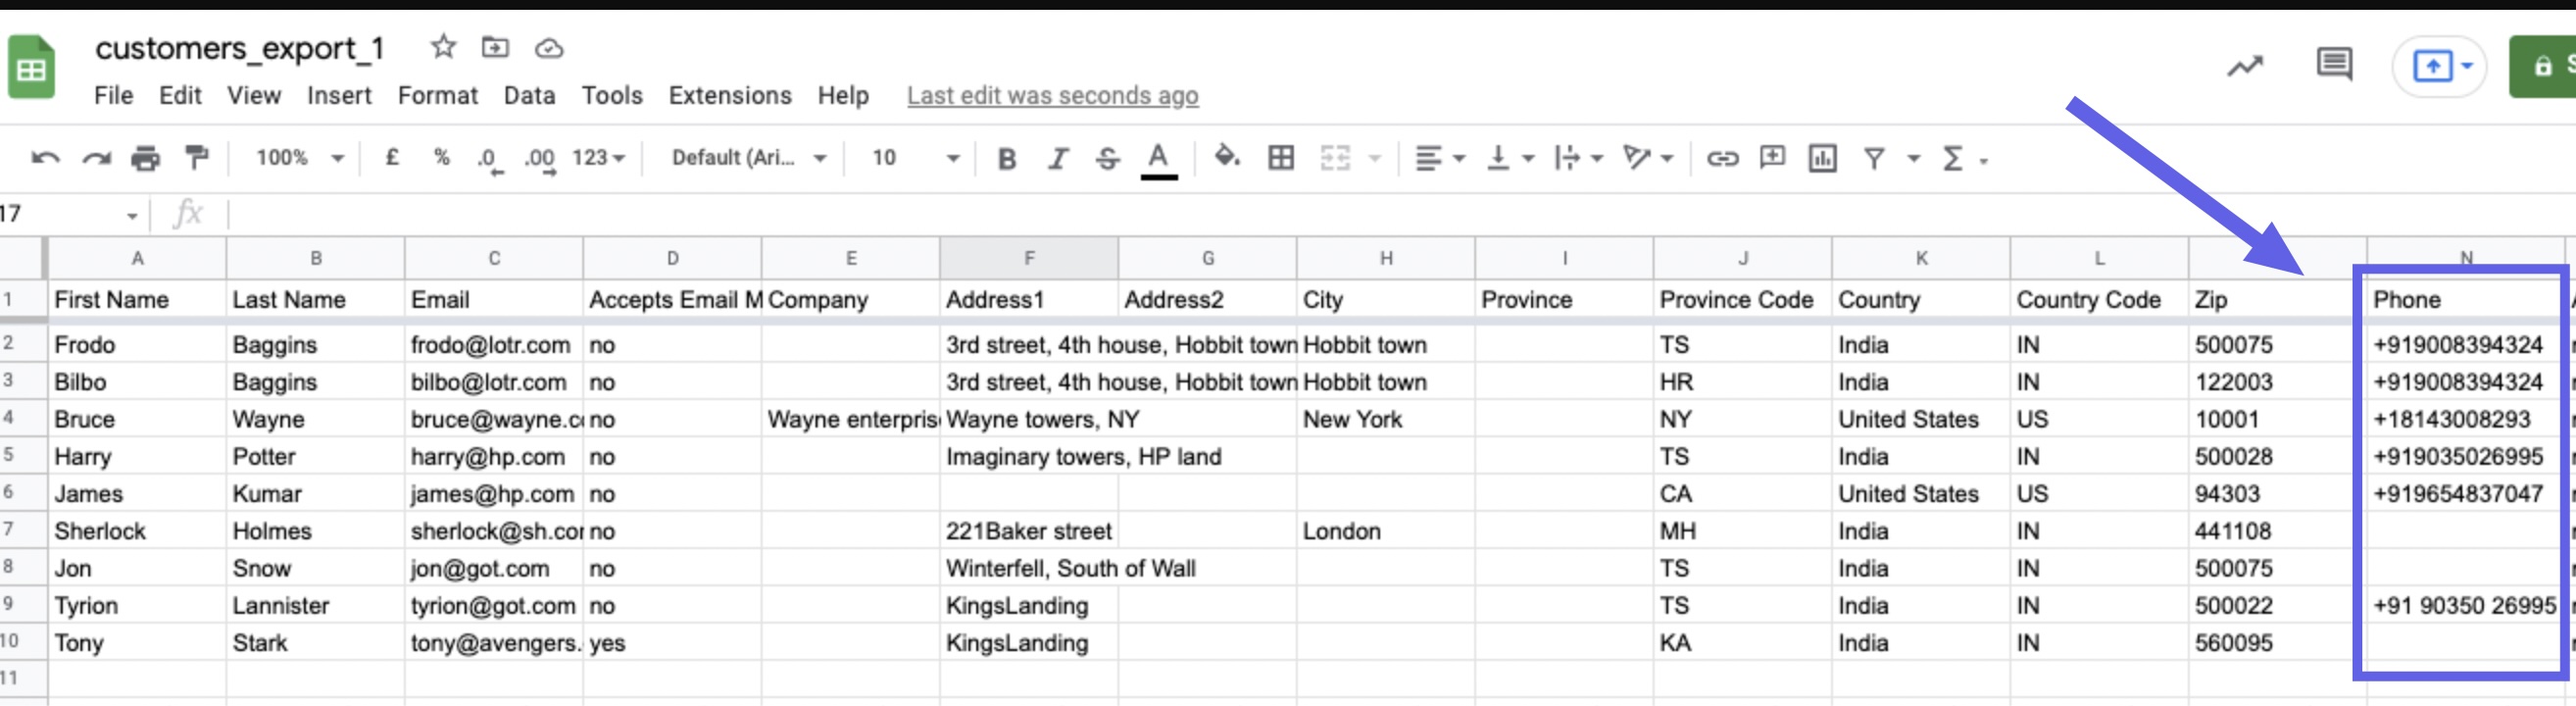Format as currency using £ icon
The height and width of the screenshot is (706, 2576).
tap(392, 157)
